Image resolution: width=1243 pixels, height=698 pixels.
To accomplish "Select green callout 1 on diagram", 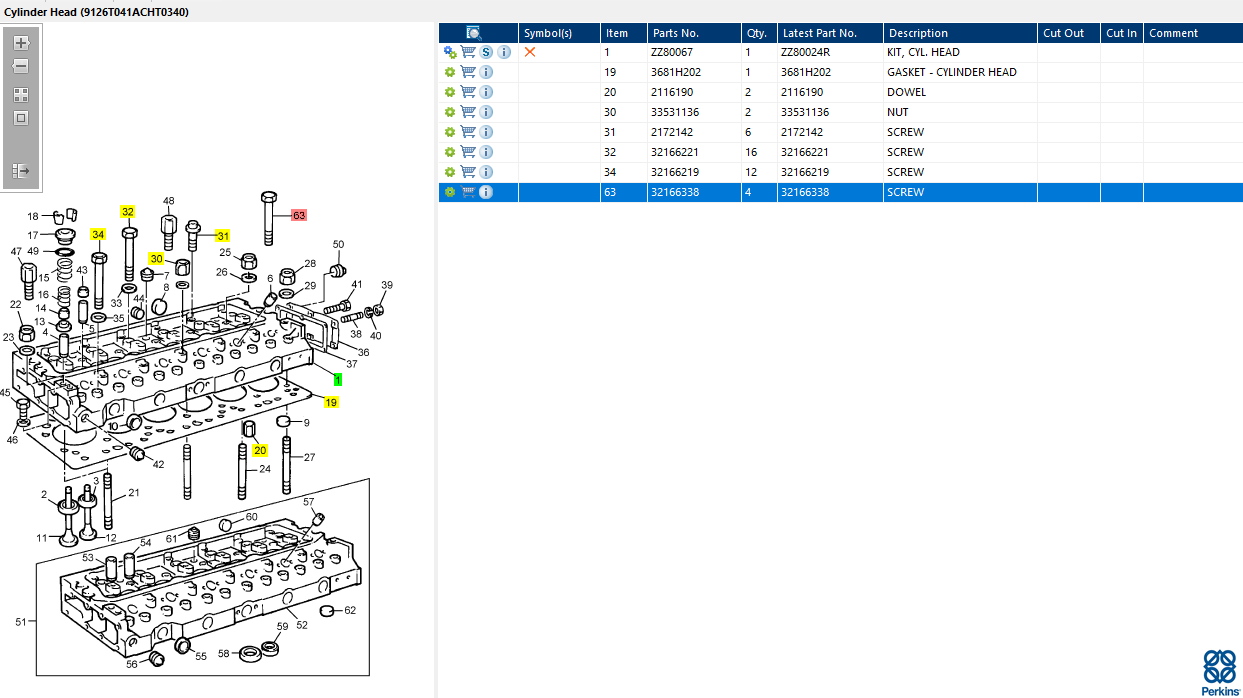I will point(338,380).
